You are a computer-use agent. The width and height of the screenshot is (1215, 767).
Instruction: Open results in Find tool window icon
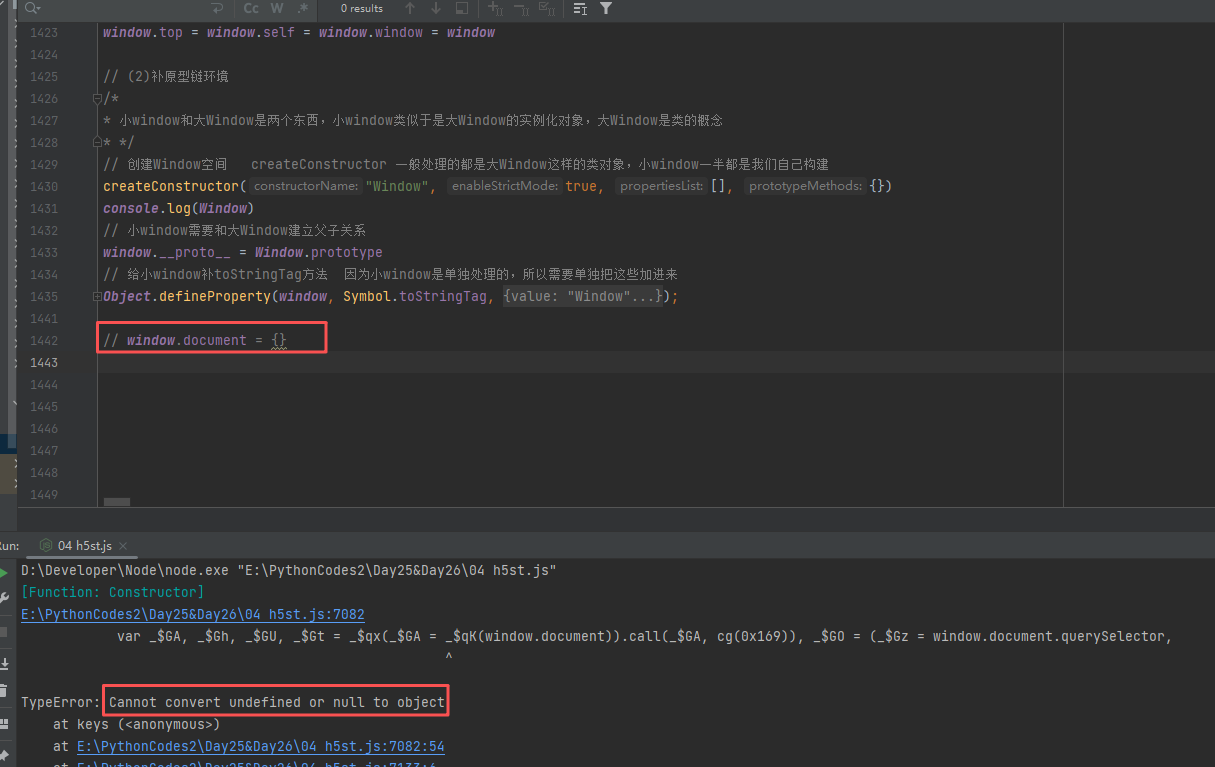[581, 8]
